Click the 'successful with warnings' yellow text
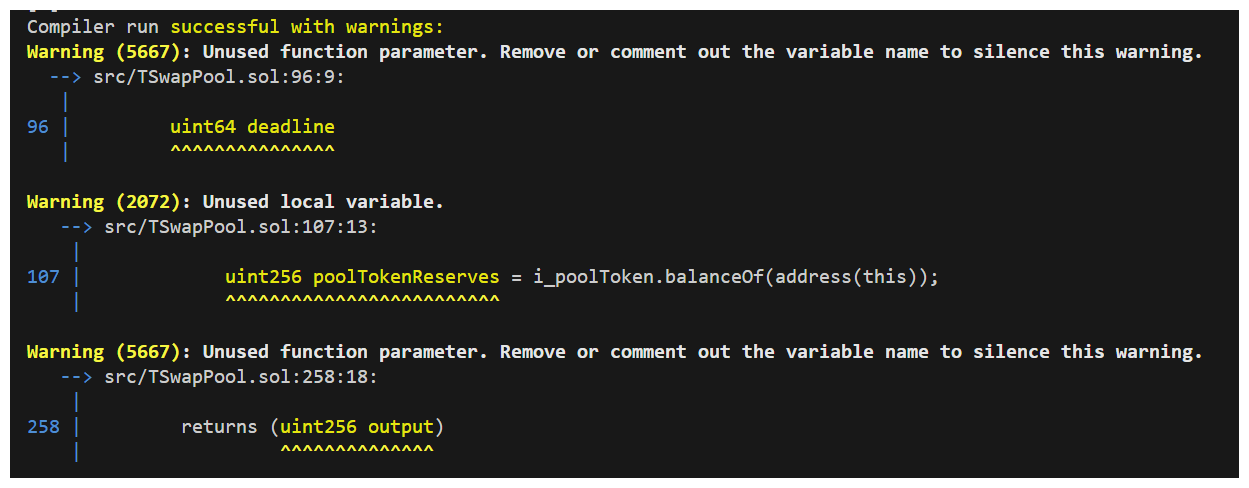This screenshot has height=488, width=1249. coord(307,27)
